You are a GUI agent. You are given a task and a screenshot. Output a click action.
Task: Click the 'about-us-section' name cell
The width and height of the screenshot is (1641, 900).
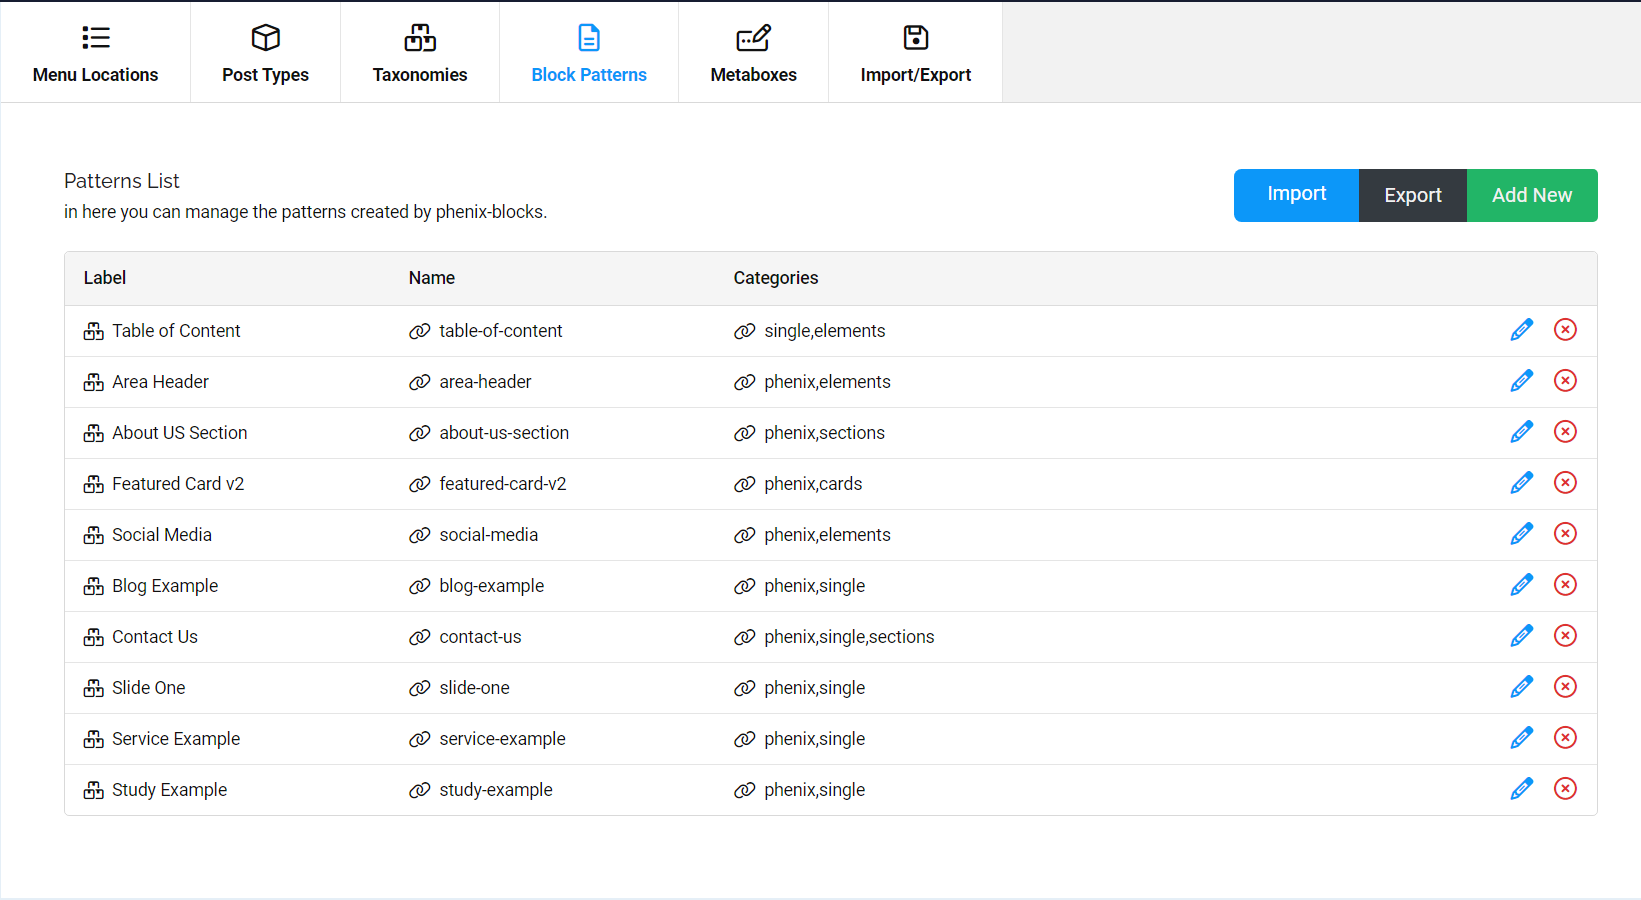tap(504, 433)
